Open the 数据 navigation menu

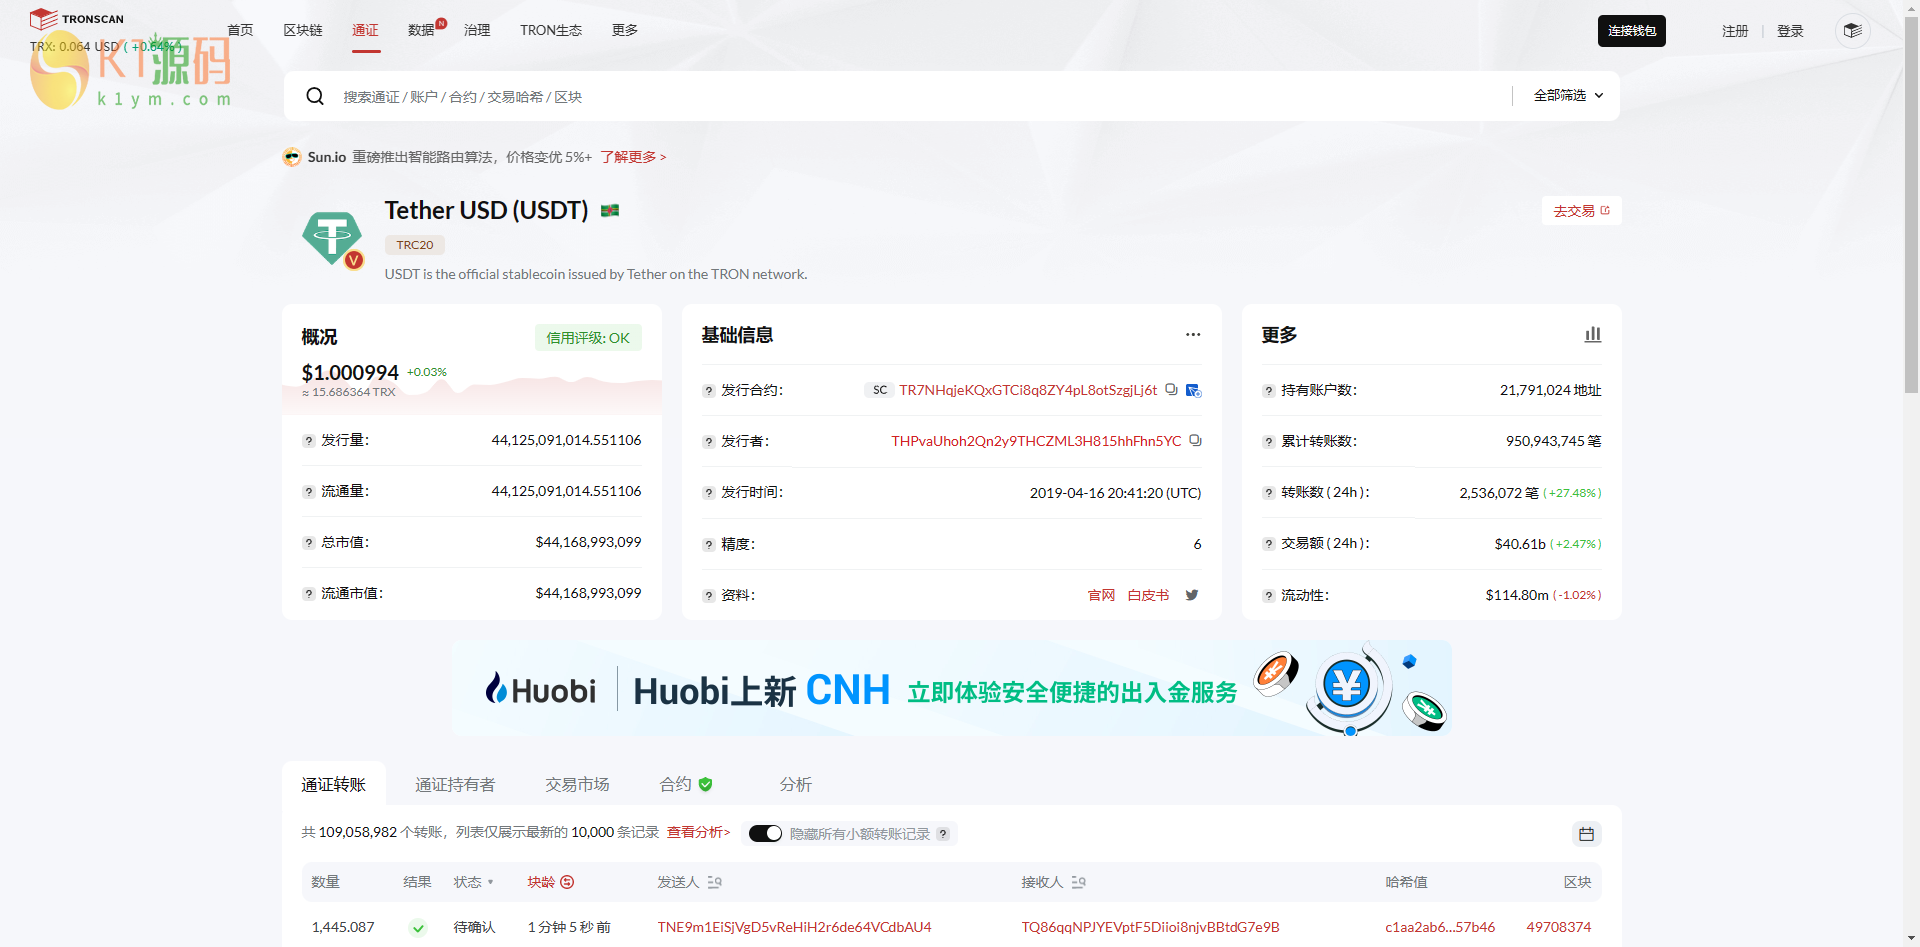421,30
